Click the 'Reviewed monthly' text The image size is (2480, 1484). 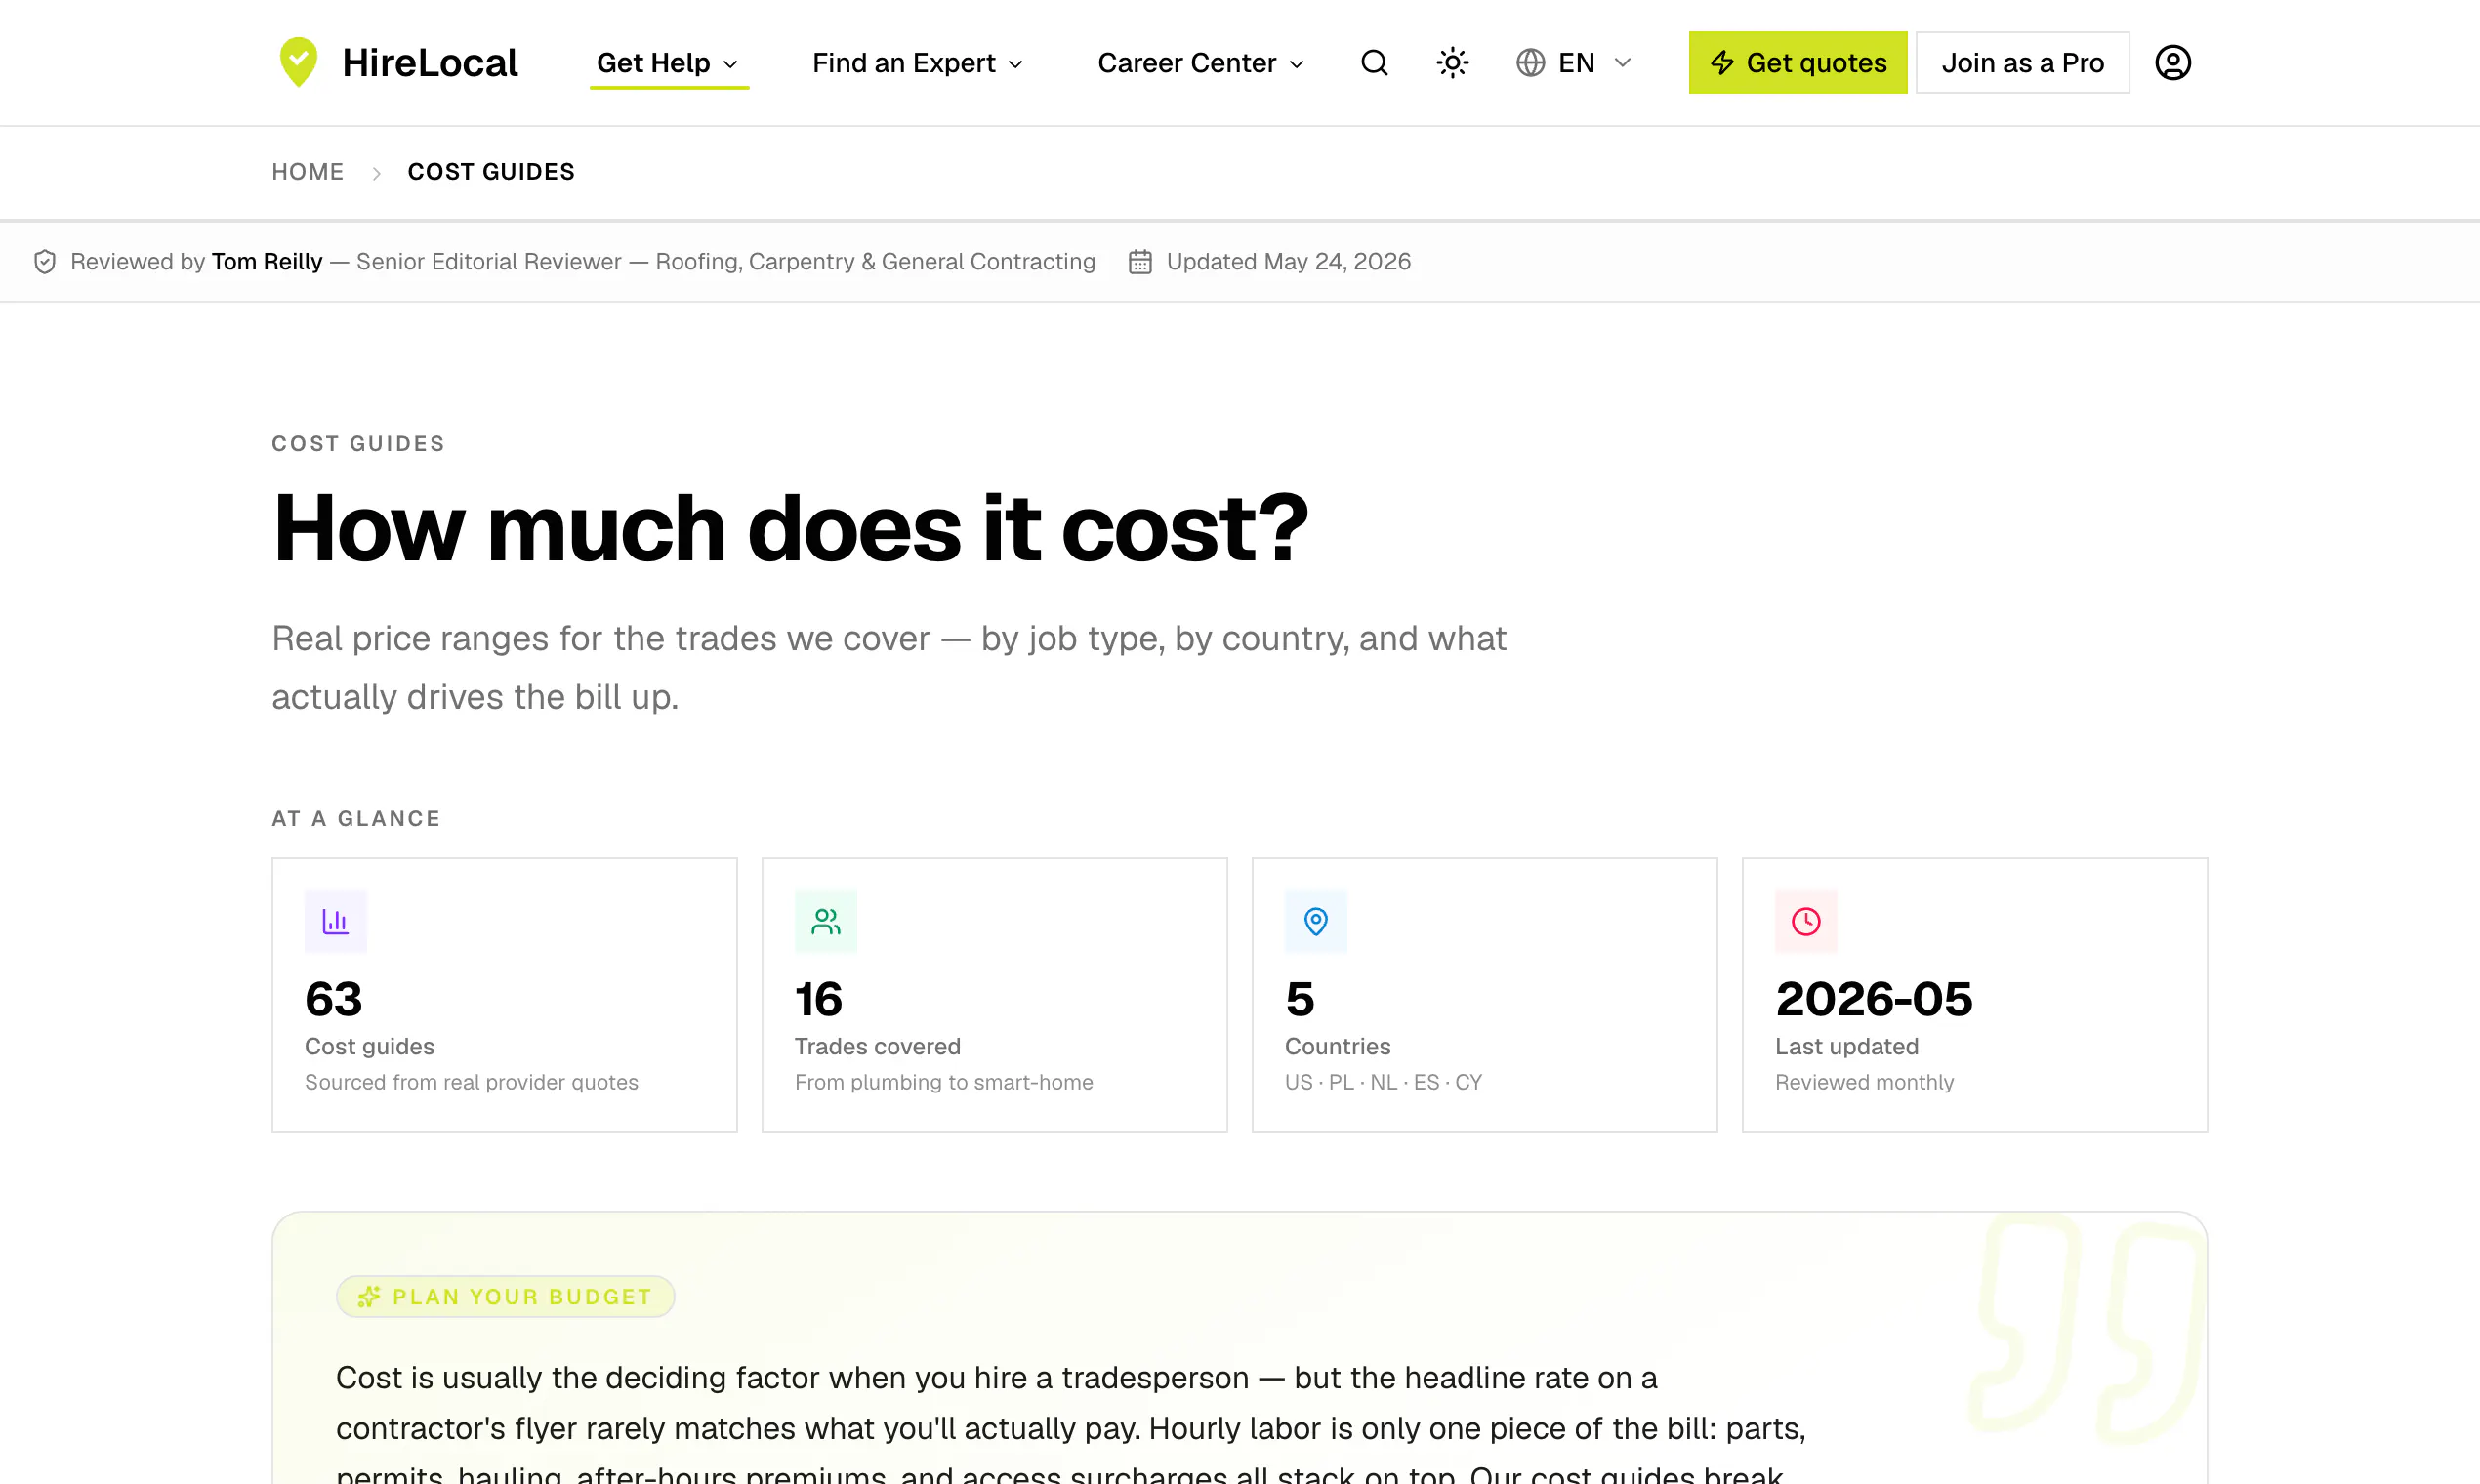(x=1864, y=1082)
